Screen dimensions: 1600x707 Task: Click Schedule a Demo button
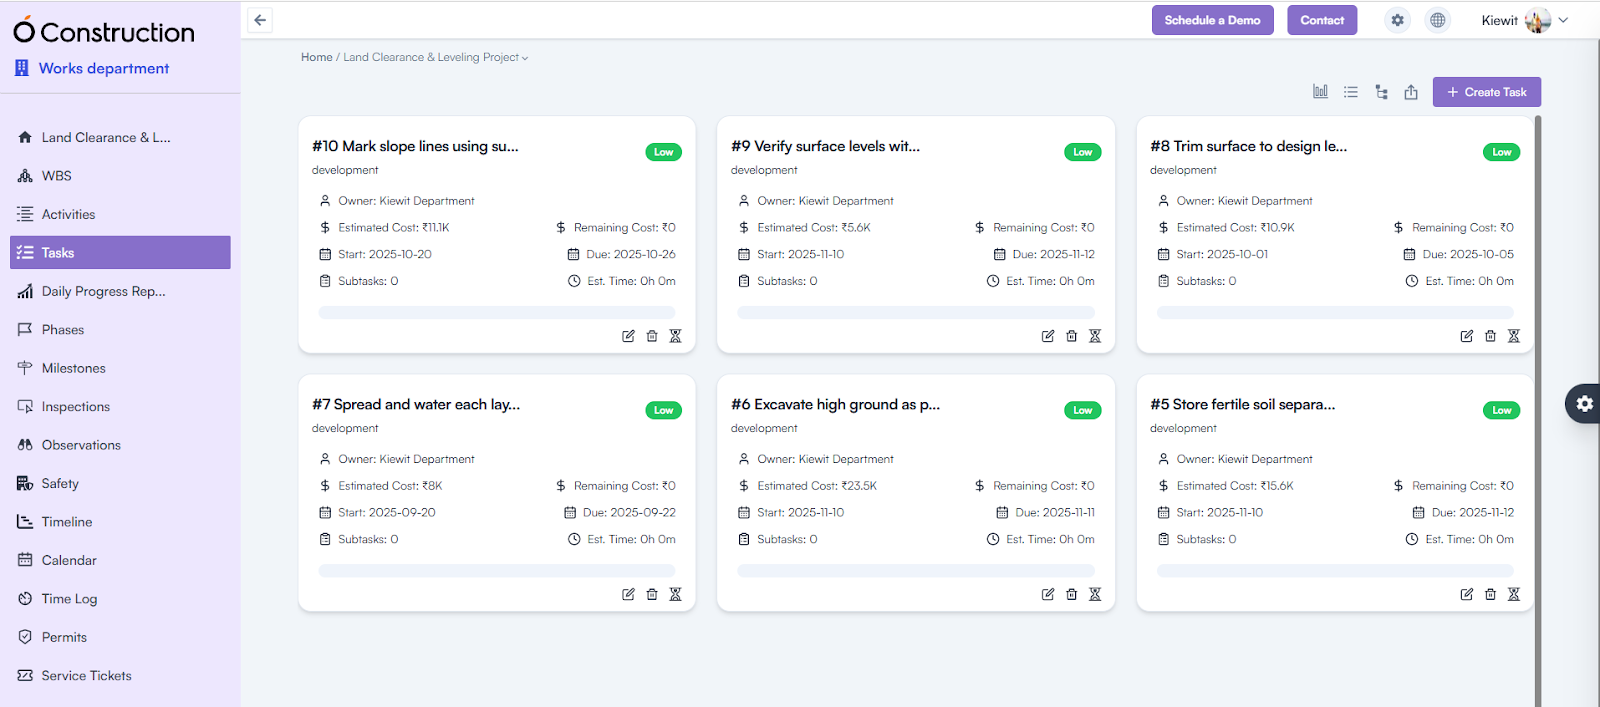click(1212, 20)
